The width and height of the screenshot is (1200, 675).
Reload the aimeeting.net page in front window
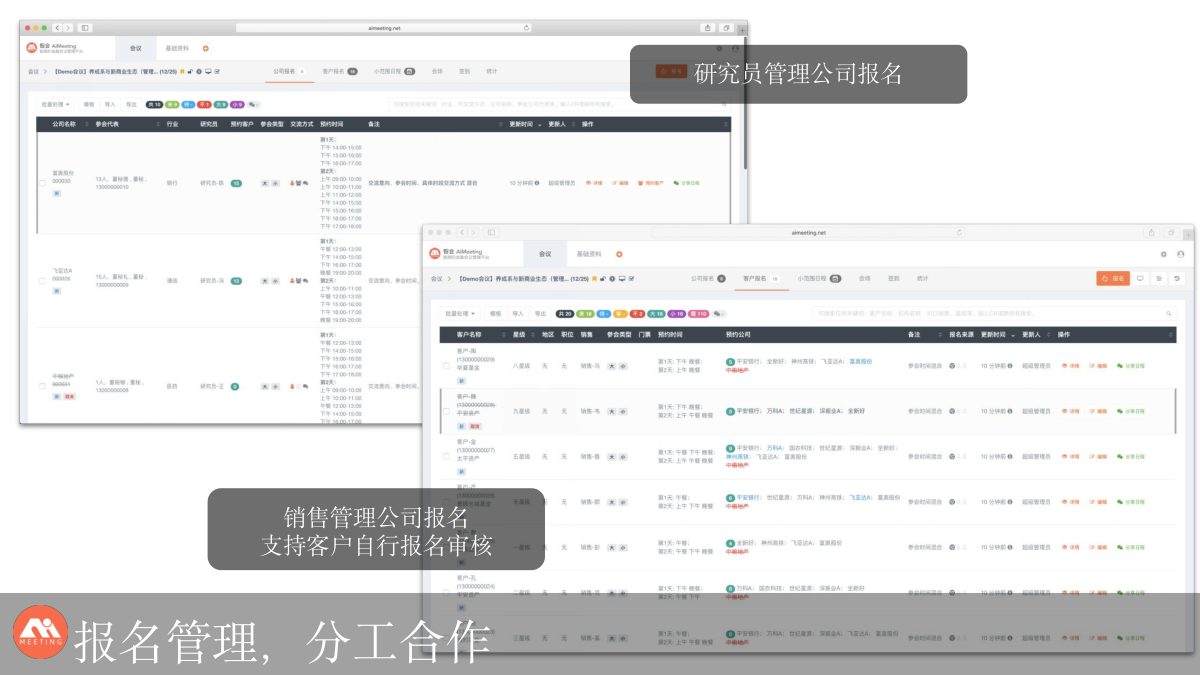tap(959, 232)
